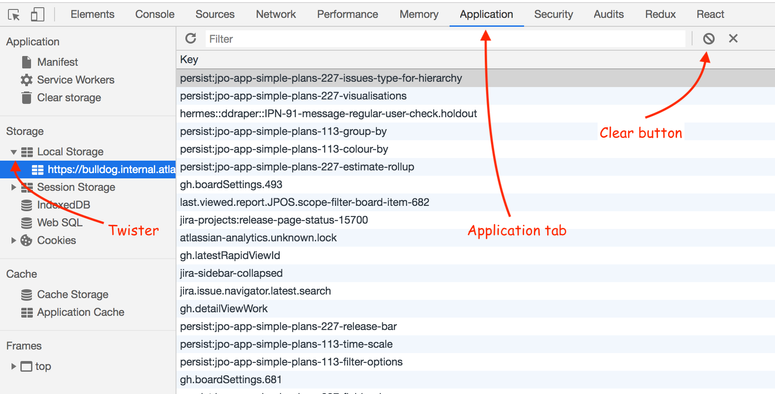Switch to the Console tab

click(x=155, y=14)
